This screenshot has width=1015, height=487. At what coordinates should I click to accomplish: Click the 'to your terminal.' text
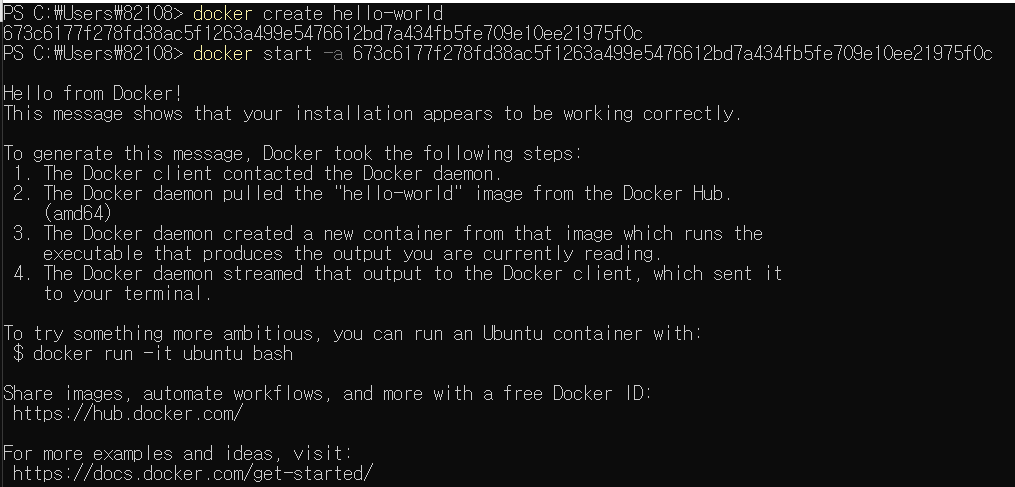click(x=128, y=293)
